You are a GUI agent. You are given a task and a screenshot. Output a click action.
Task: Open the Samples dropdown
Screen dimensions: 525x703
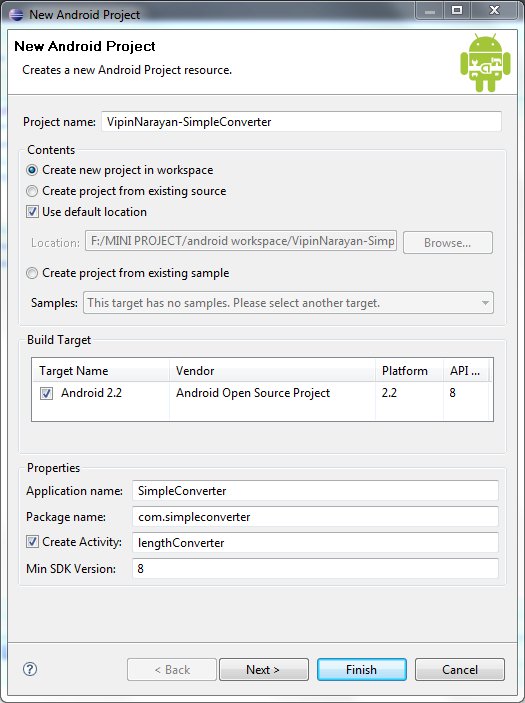click(x=288, y=303)
